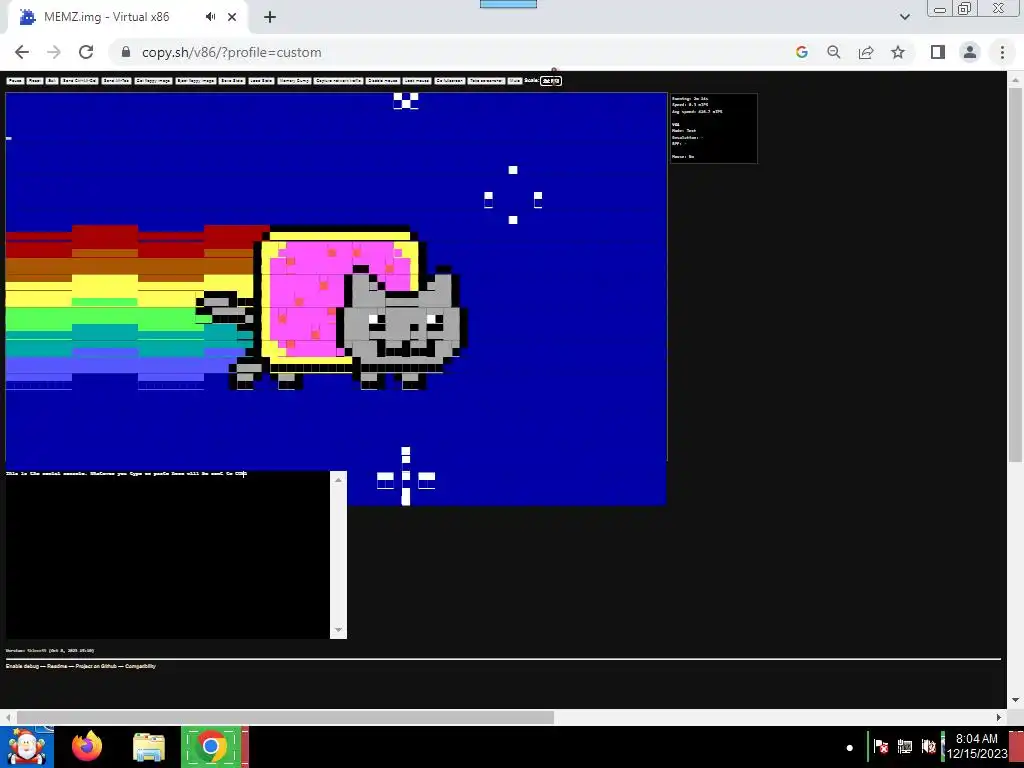Open File Explorer folder icon in taskbar
The image size is (1024, 768).
click(149, 747)
